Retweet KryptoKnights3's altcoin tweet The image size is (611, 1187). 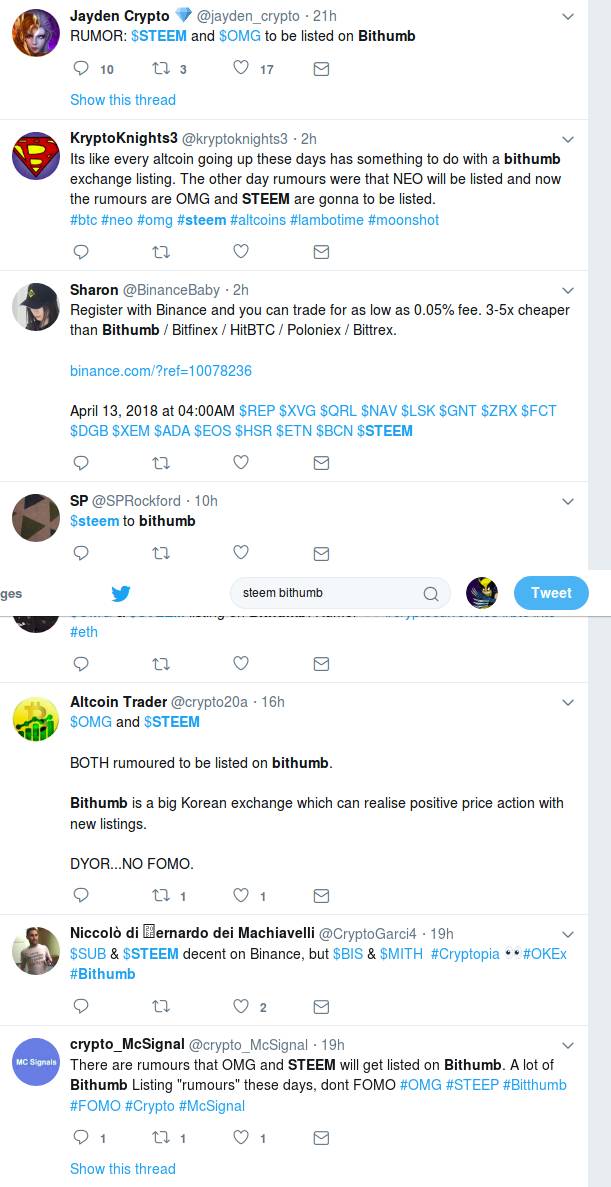point(161,252)
